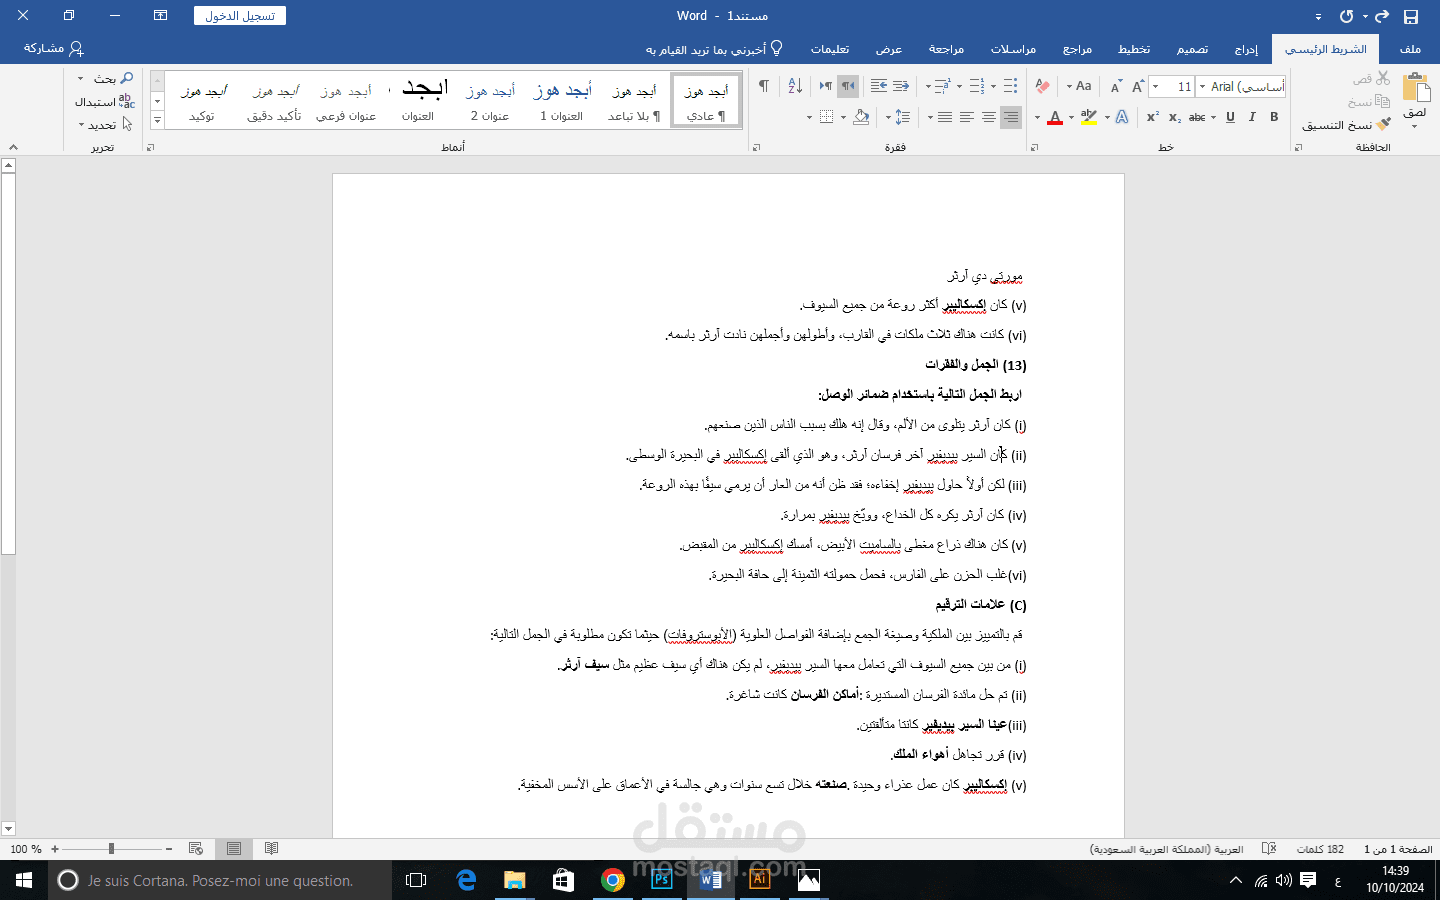This screenshot has height=900, width=1440.
Task: Click the line and paragraph spacing icon
Action: (x=903, y=117)
